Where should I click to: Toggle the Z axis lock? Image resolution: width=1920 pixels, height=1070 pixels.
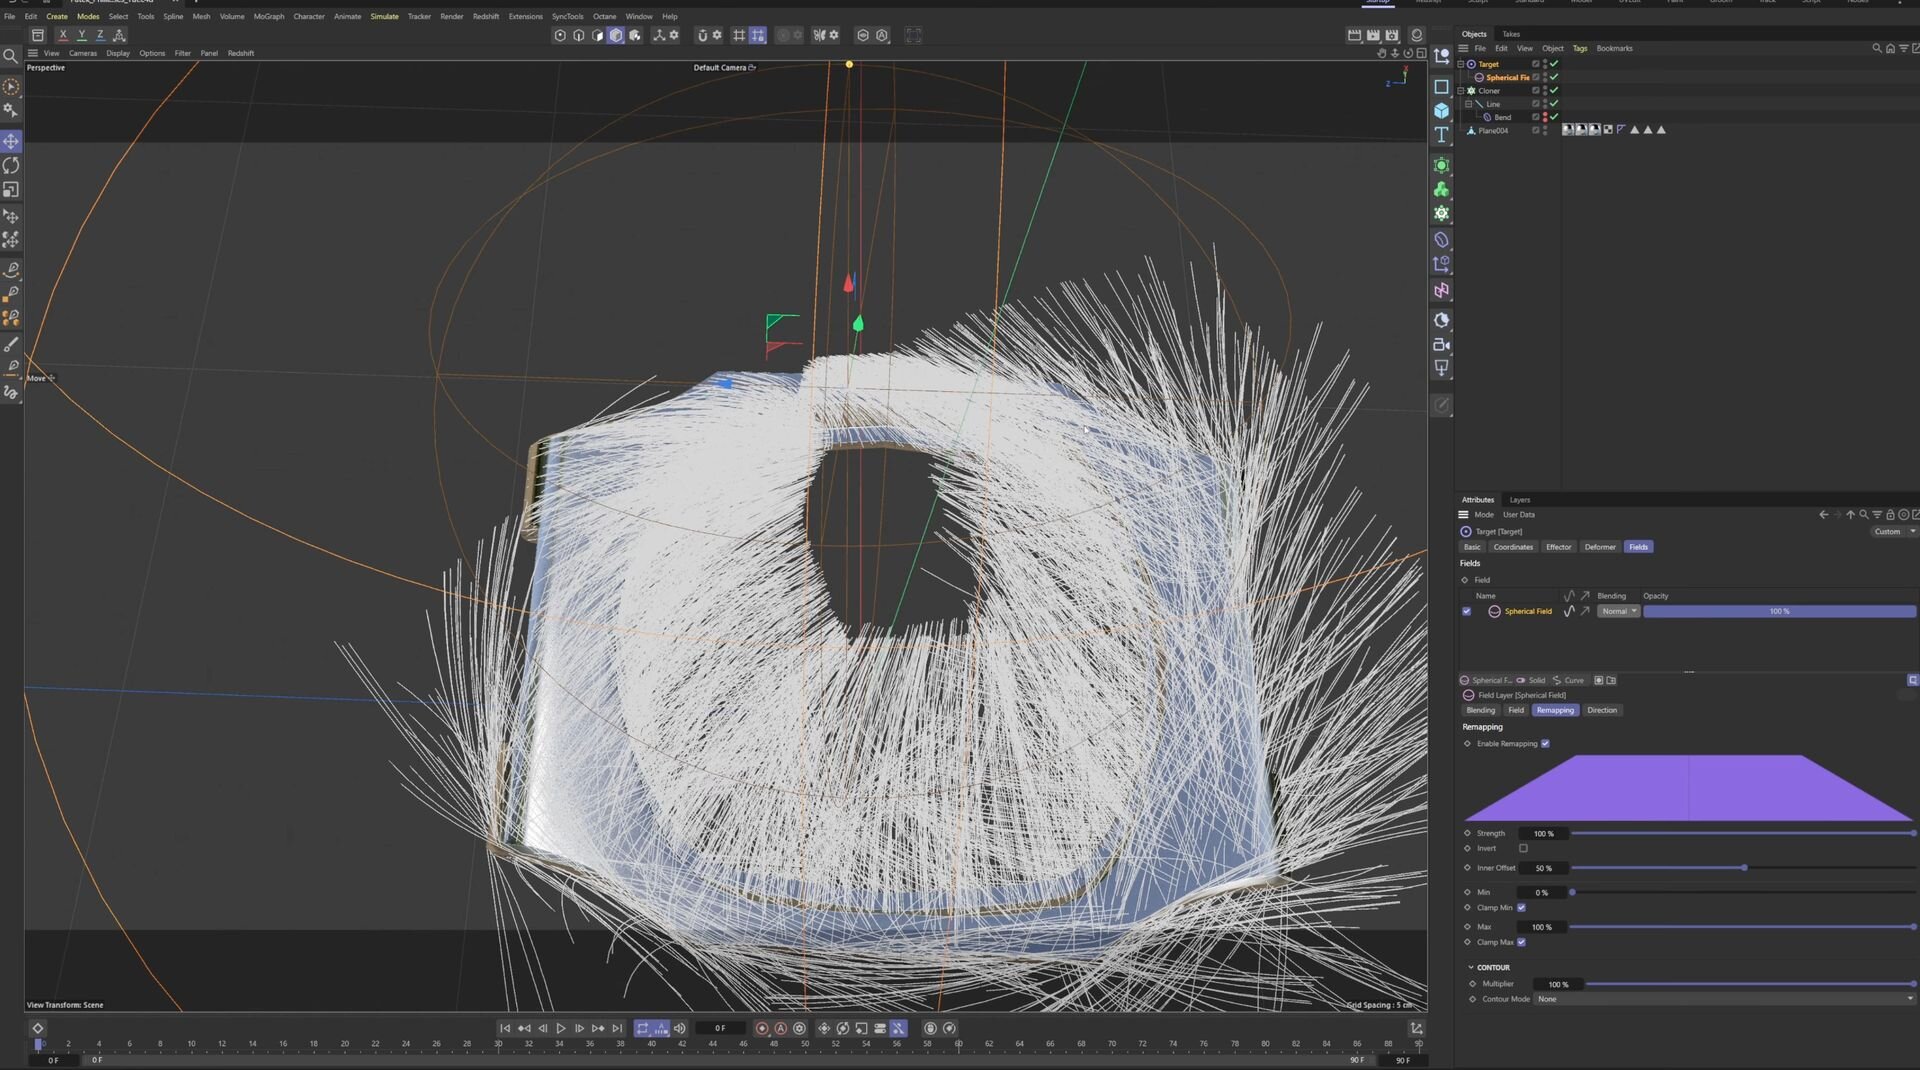click(x=100, y=35)
